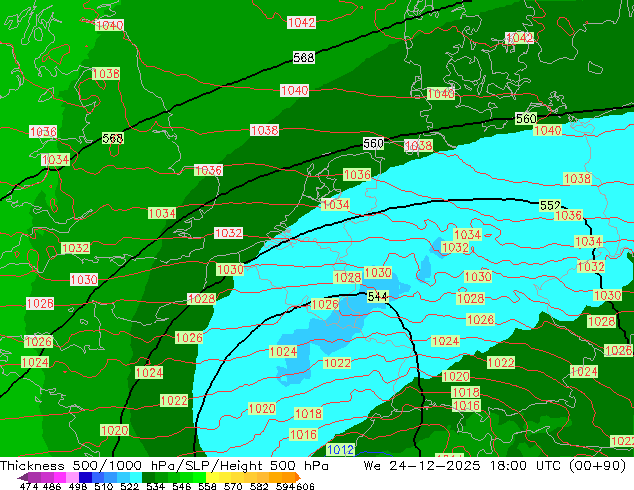Click the 'We 24-12-2025' date text

click(x=422, y=466)
